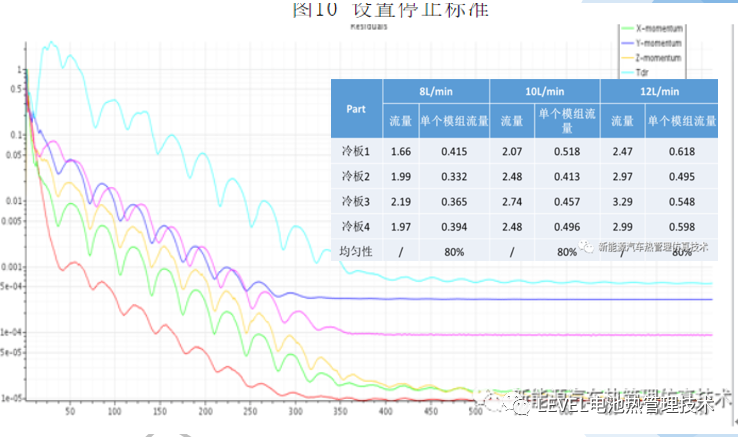Image resolution: width=738 pixels, height=437 pixels.
Task: Click the 80% value under 10L/min
Action: 567,252
